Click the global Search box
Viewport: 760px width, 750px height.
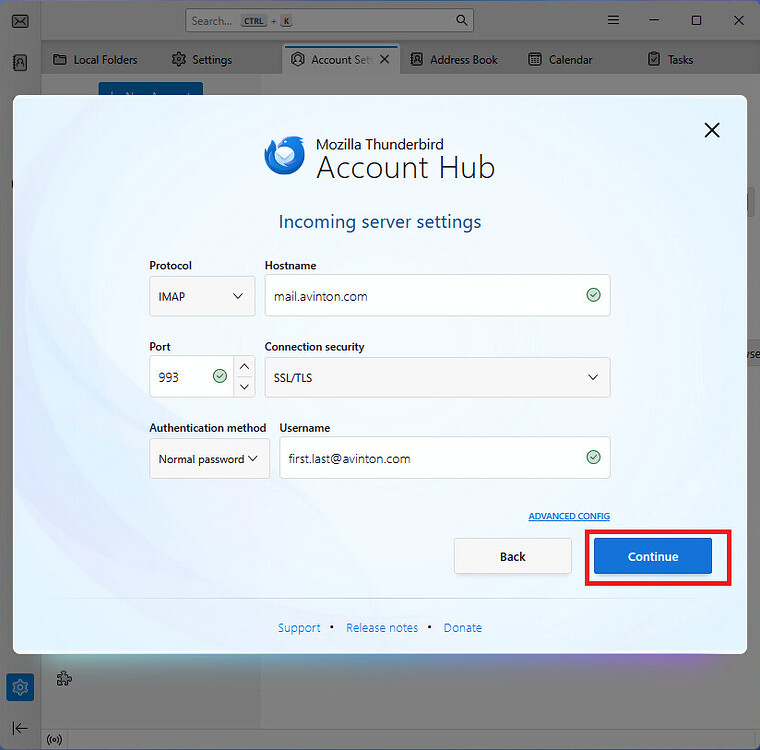(x=329, y=20)
